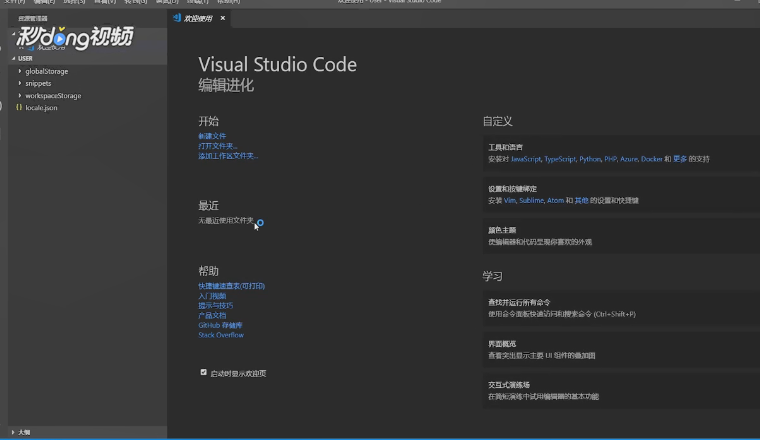The image size is (760, 440).
Task: Open the 交互式演练场 card
Action: pos(621,391)
